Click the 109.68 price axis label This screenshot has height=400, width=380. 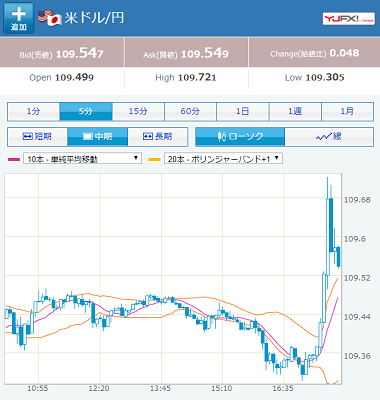coord(357,200)
